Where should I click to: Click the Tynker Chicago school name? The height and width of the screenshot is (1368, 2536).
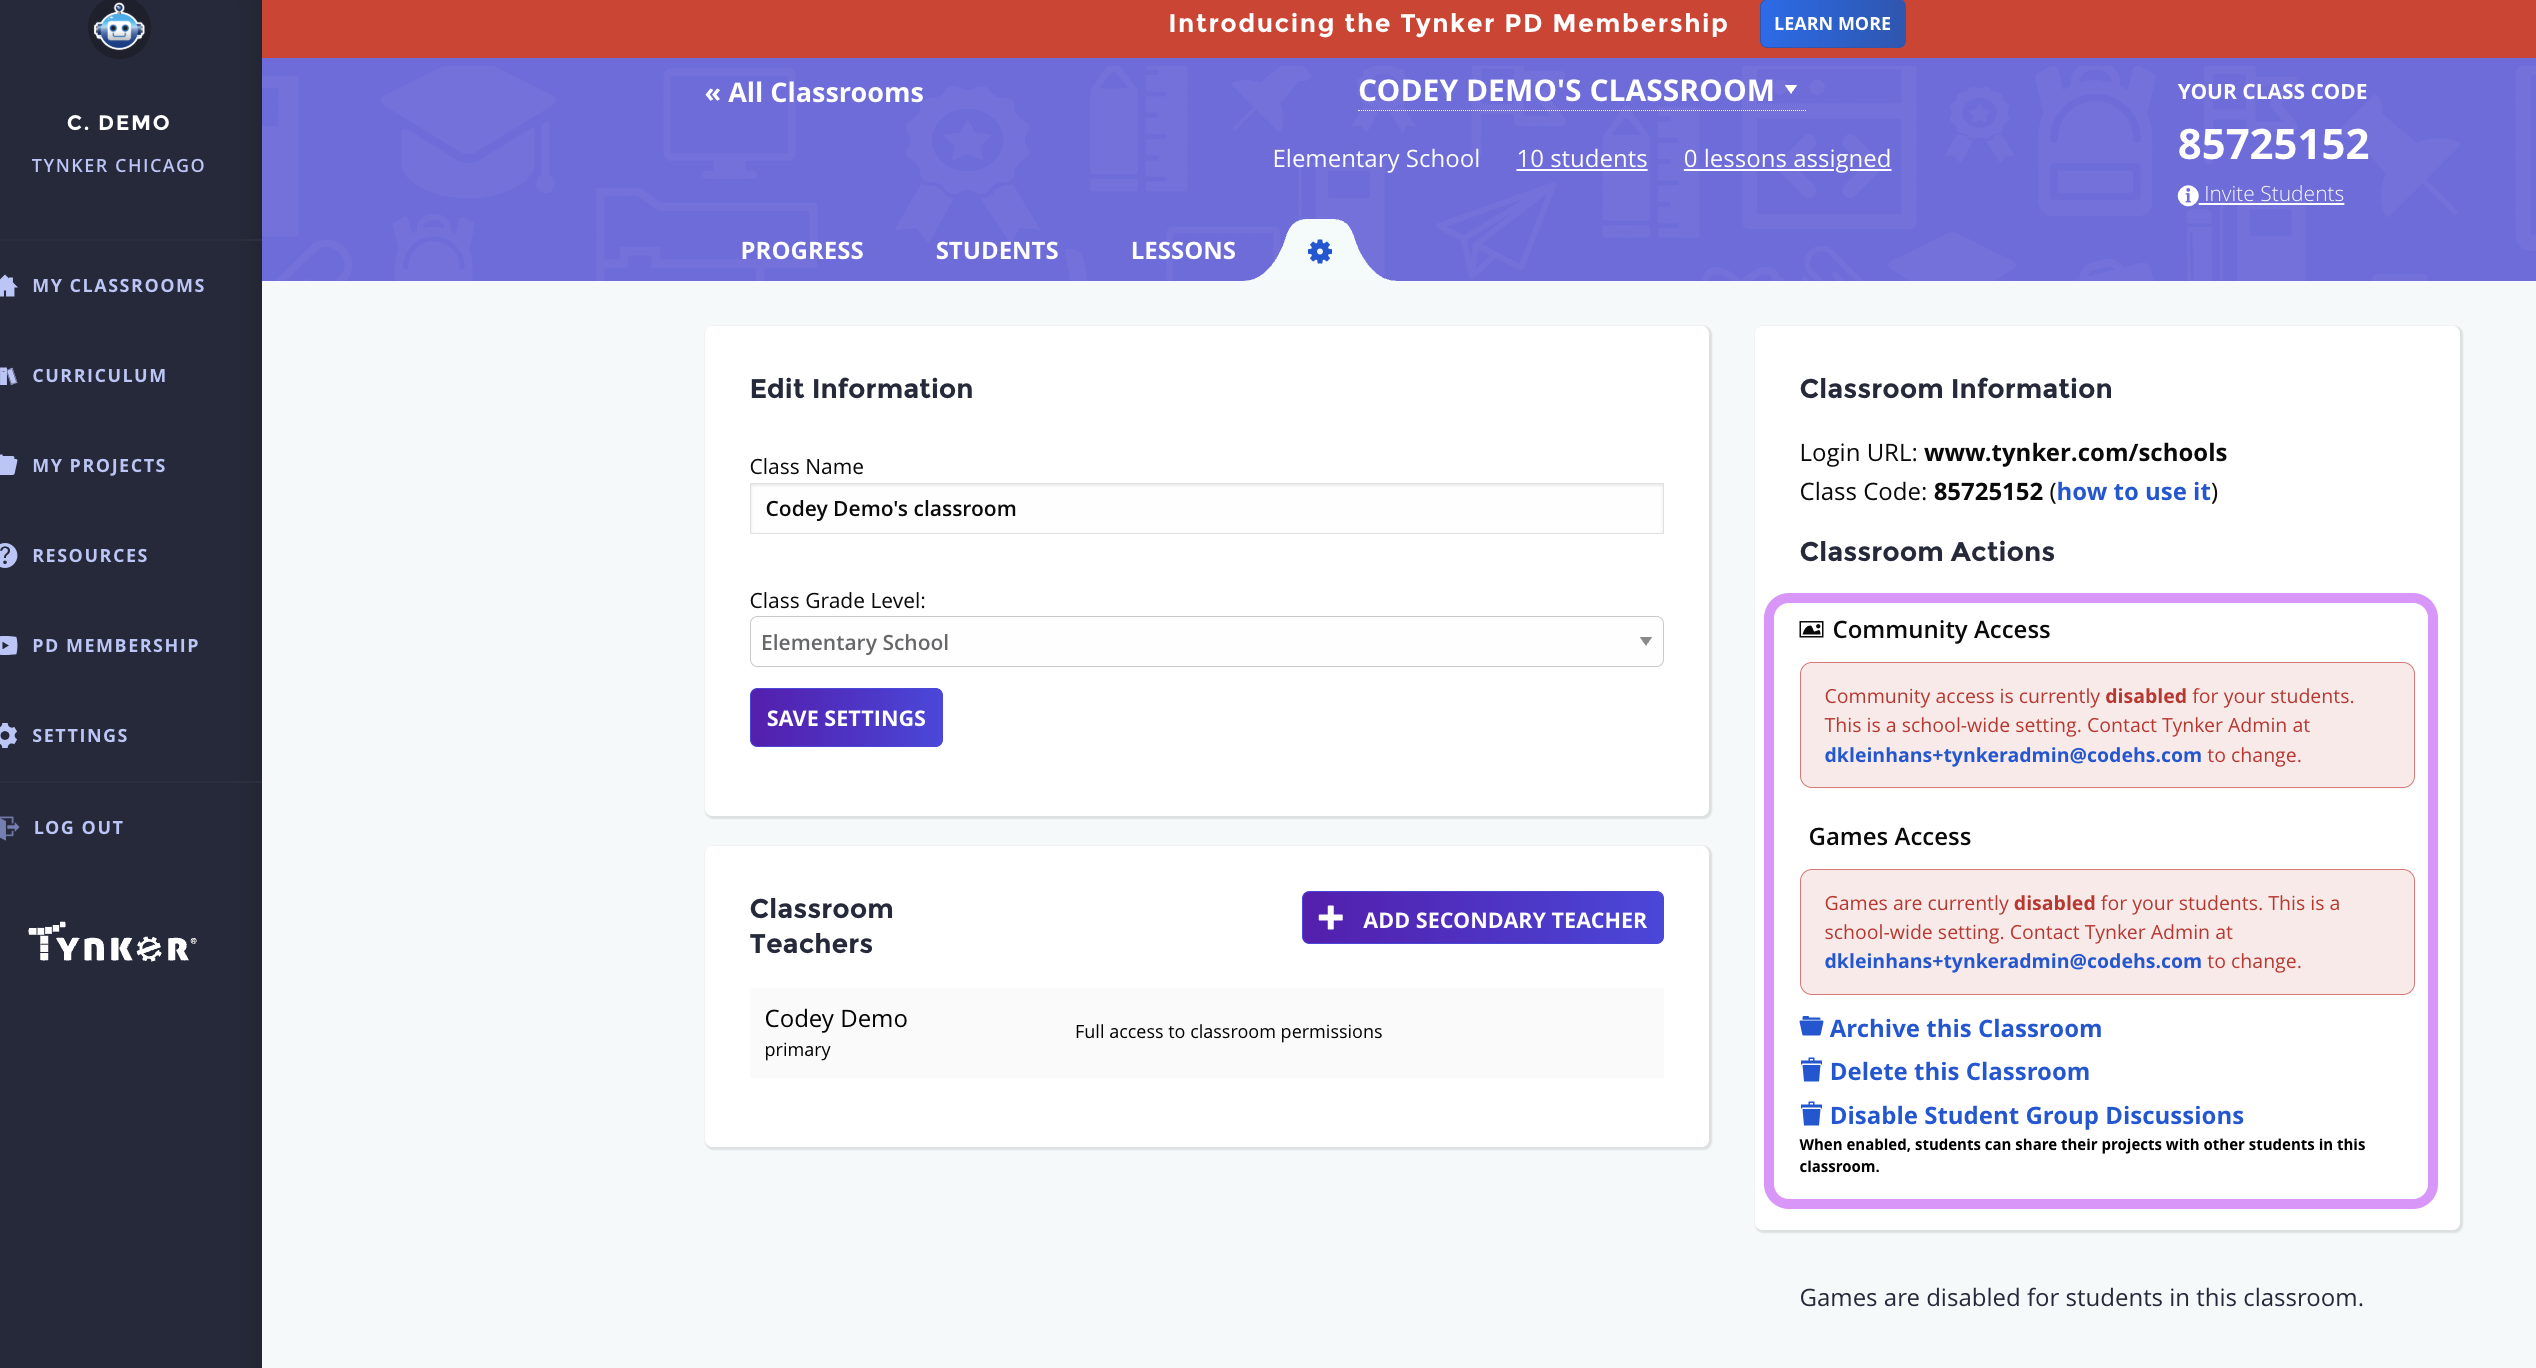point(118,166)
